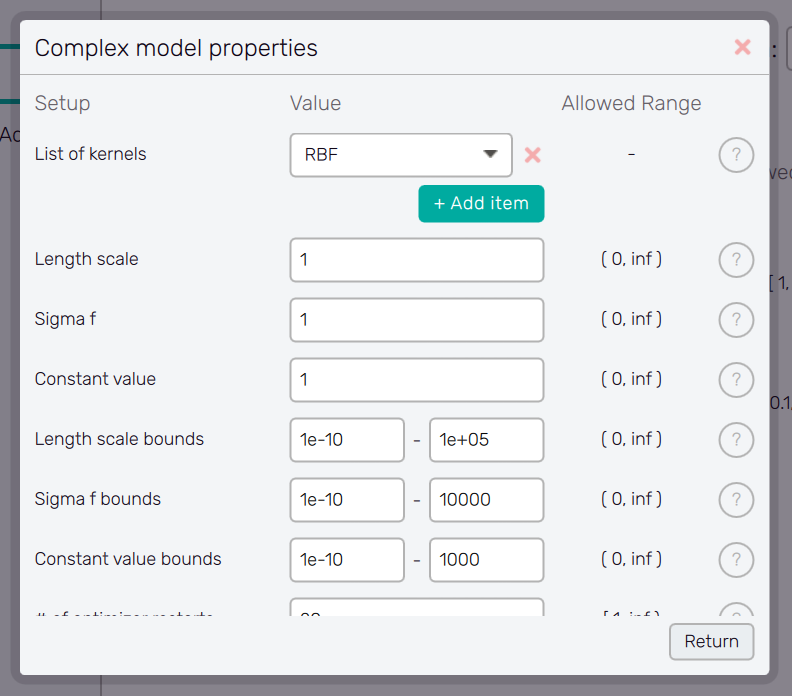
Task: Edit Length scale lower bound field
Action: click(347, 440)
